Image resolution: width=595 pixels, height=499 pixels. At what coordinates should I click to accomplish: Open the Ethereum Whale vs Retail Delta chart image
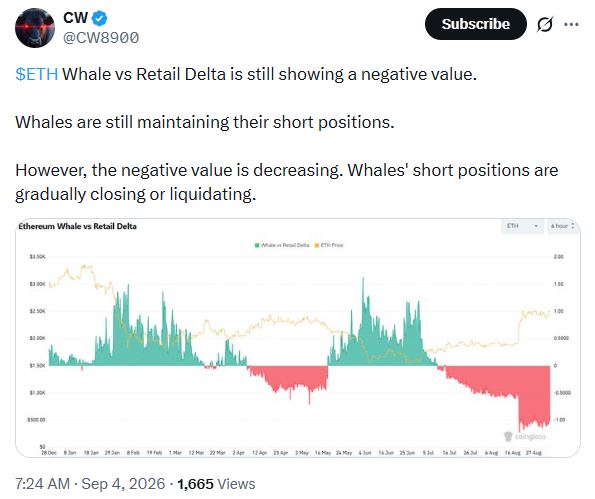(298, 338)
